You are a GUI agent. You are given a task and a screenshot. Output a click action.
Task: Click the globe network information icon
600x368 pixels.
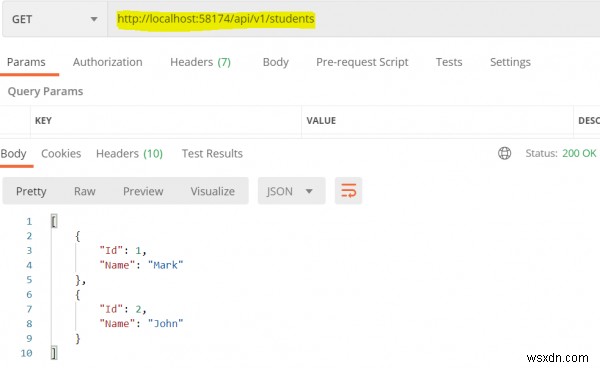tap(504, 153)
